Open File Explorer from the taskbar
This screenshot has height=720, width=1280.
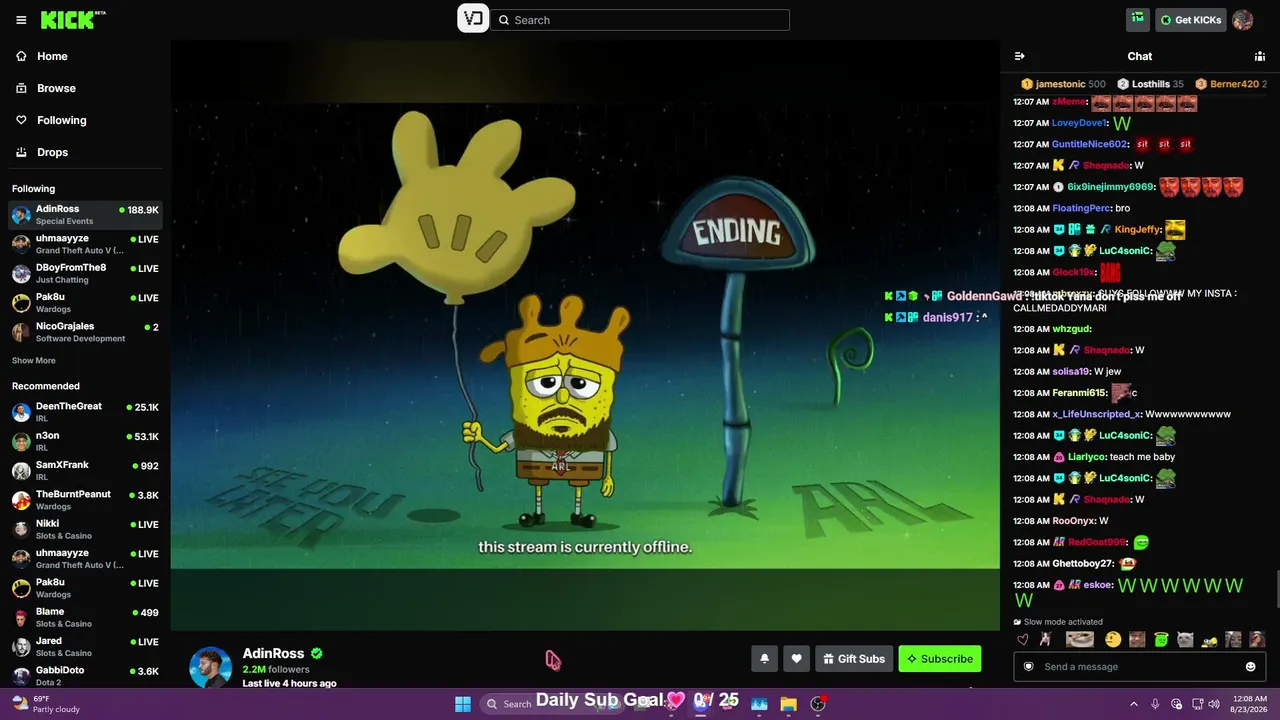pyautogui.click(x=788, y=704)
